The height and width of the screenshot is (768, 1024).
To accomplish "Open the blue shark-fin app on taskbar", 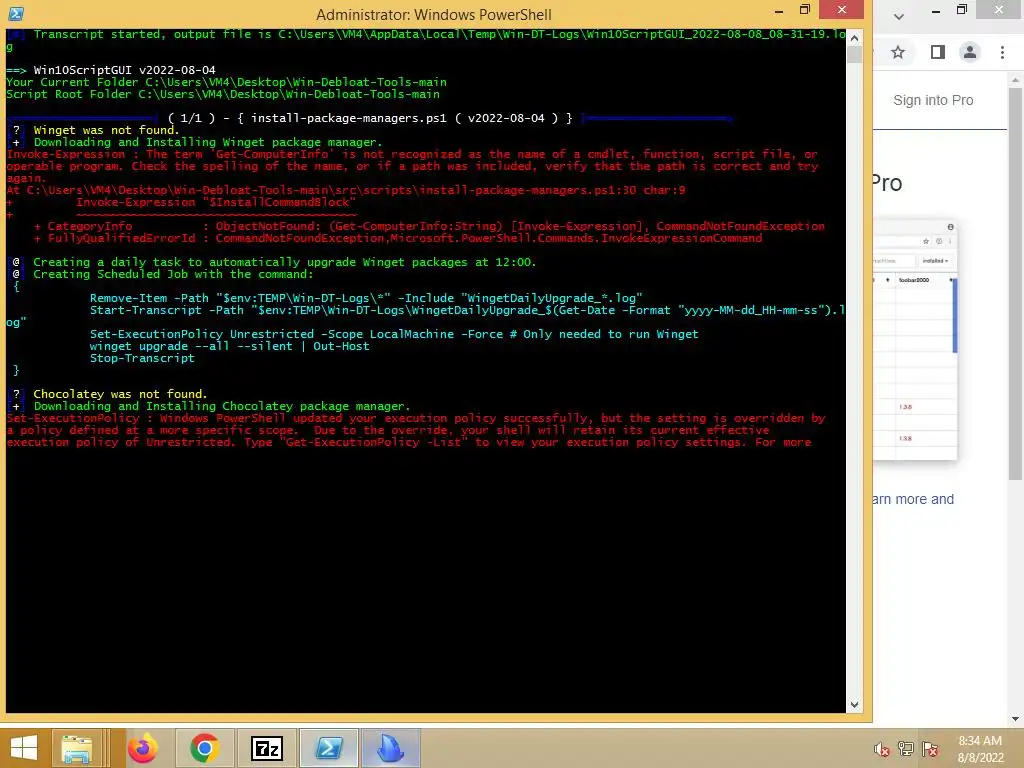I will (x=391, y=748).
